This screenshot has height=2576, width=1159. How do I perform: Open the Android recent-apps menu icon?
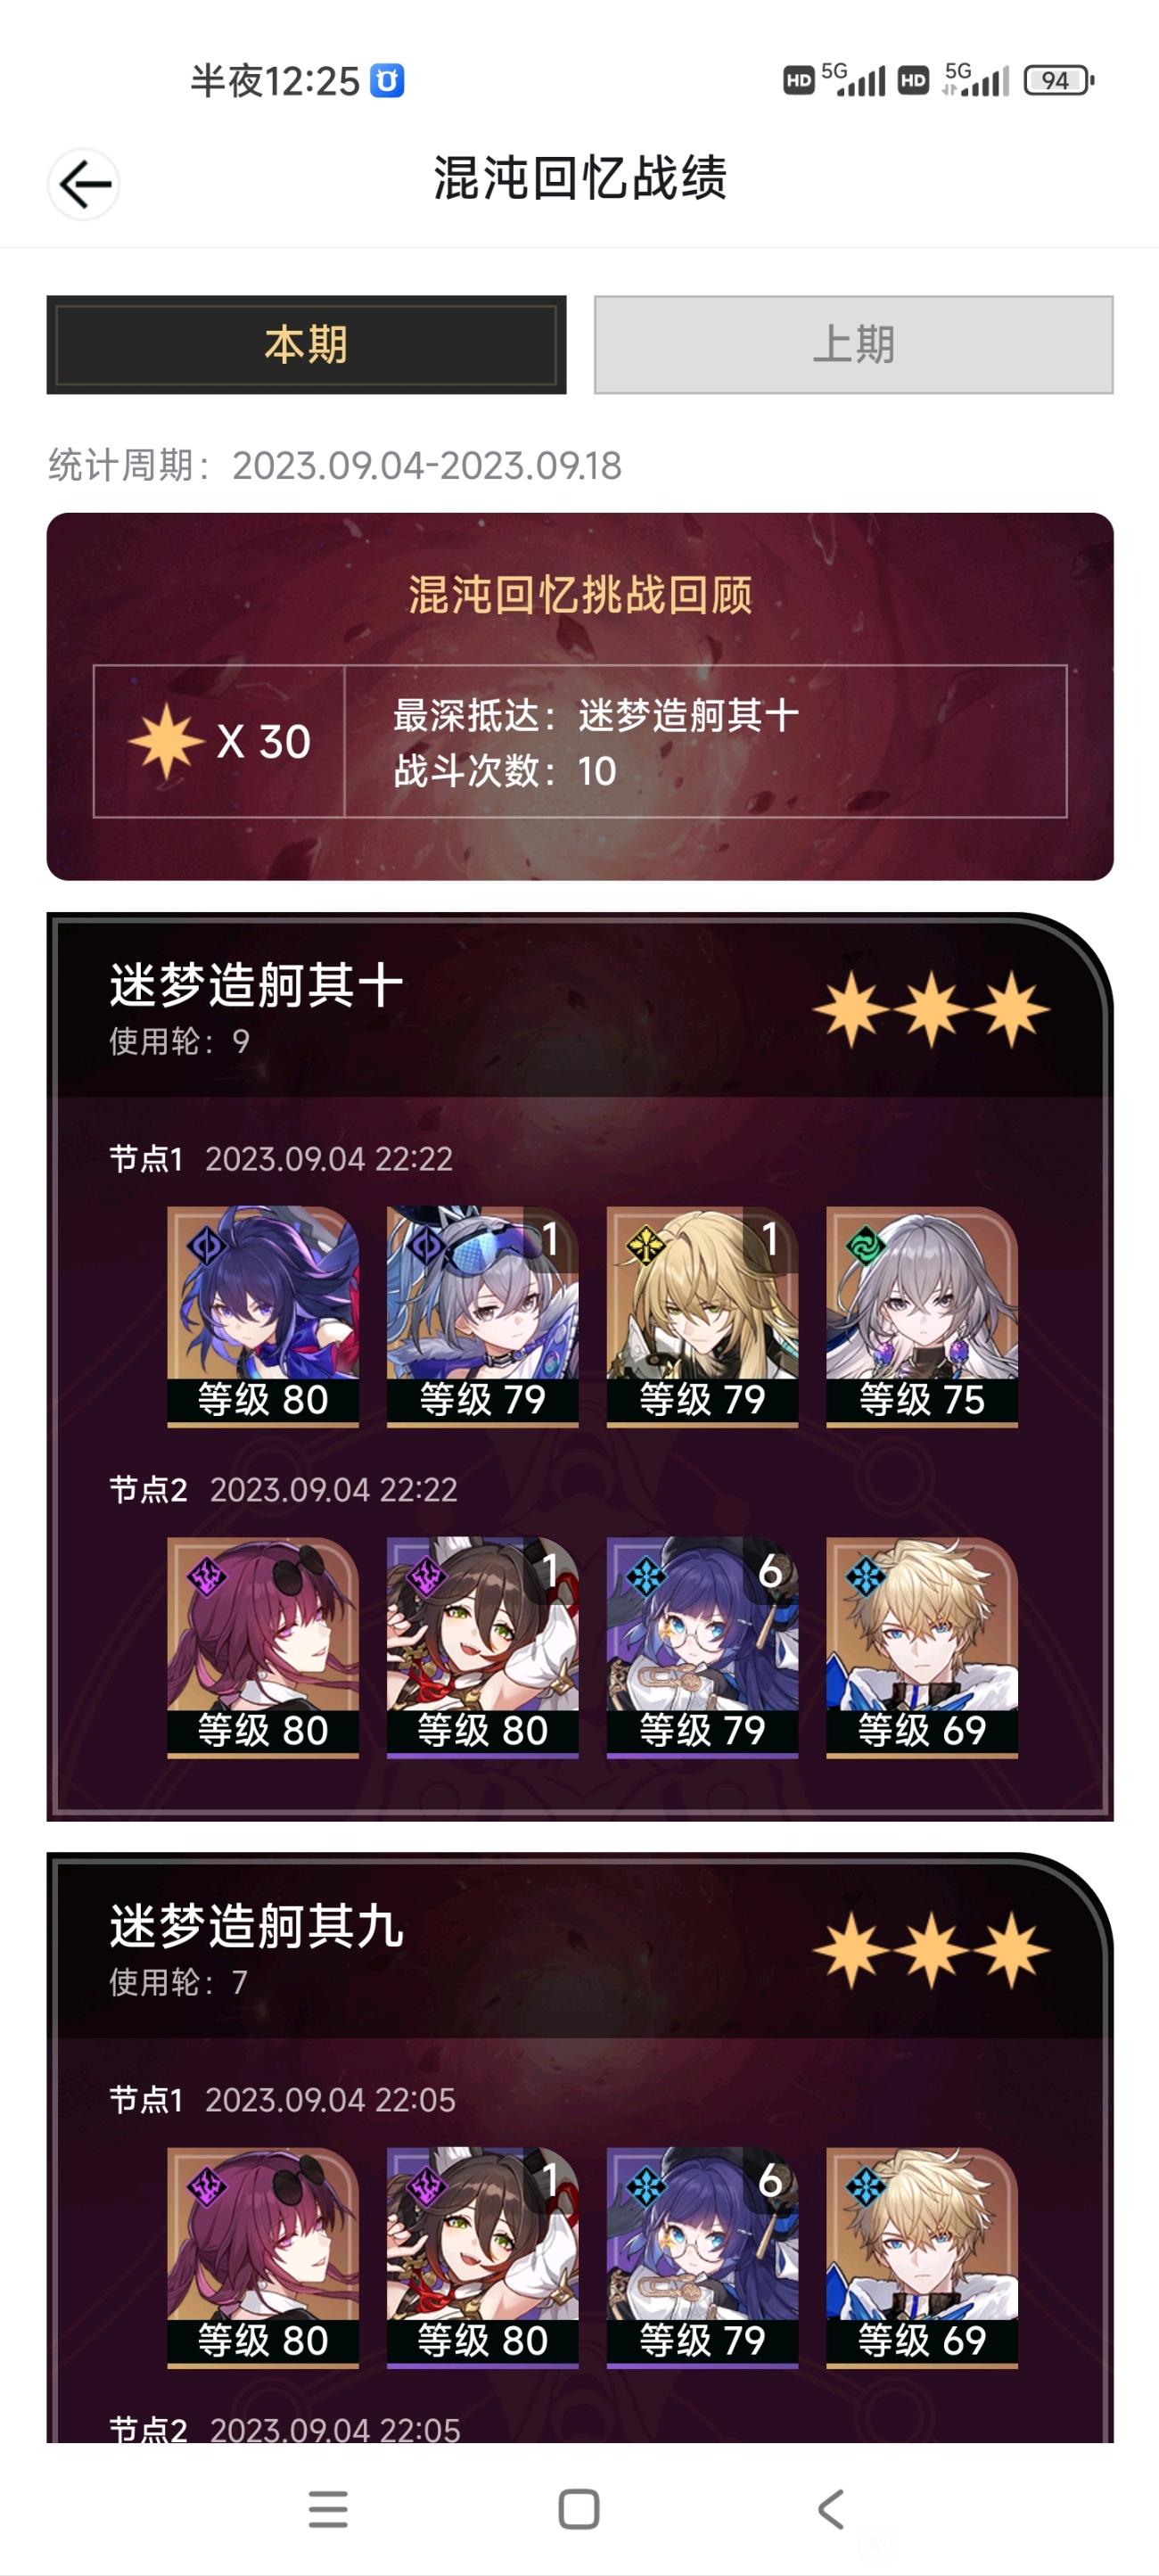pos(328,2508)
